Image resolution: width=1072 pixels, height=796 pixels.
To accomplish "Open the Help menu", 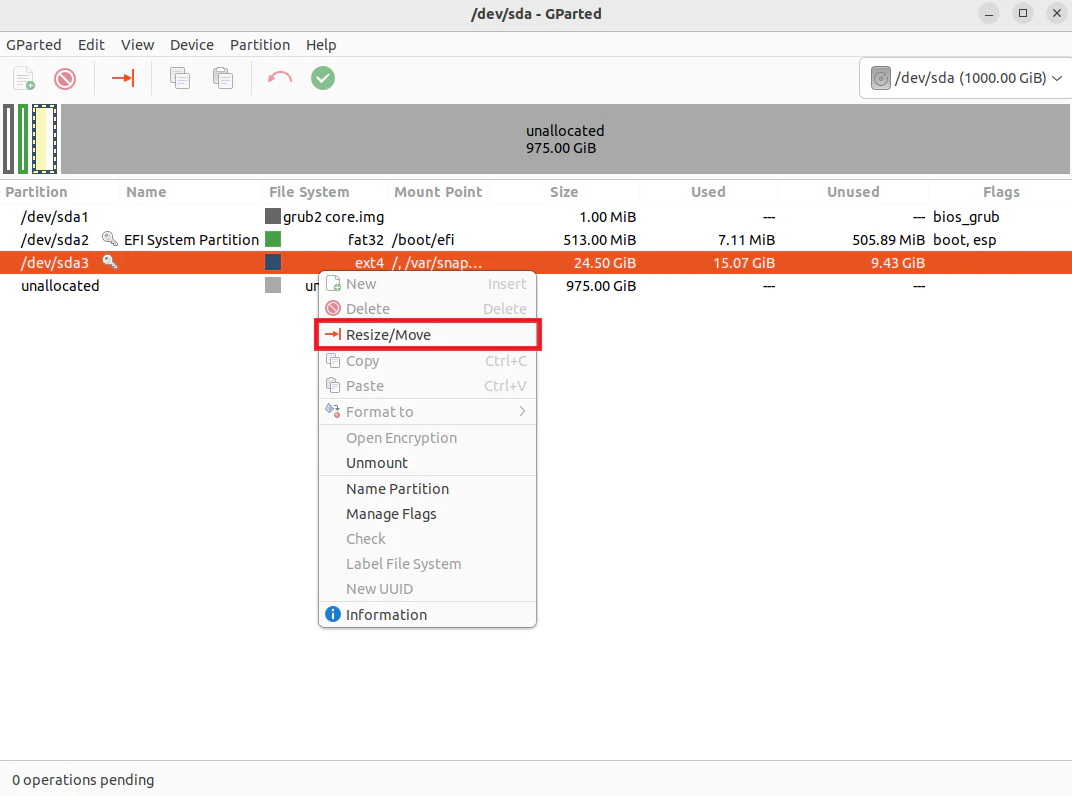I will [x=321, y=44].
